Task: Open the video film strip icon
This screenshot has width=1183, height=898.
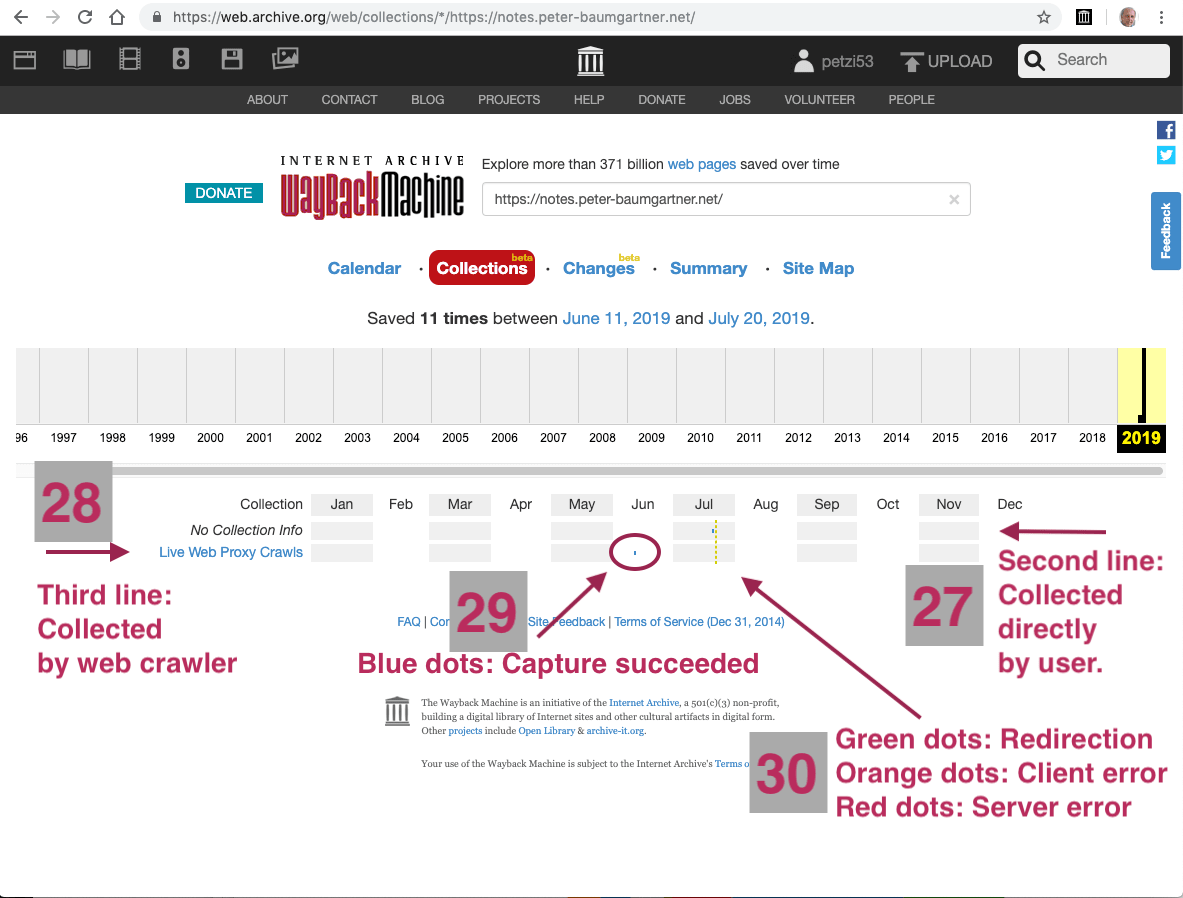Action: [x=130, y=60]
